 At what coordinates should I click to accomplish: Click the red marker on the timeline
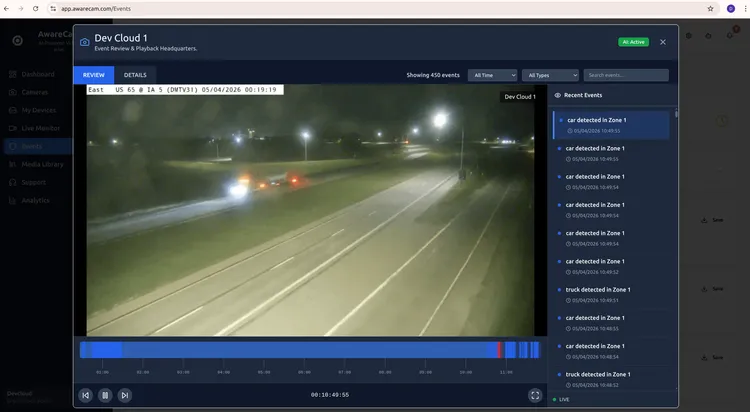pos(499,350)
